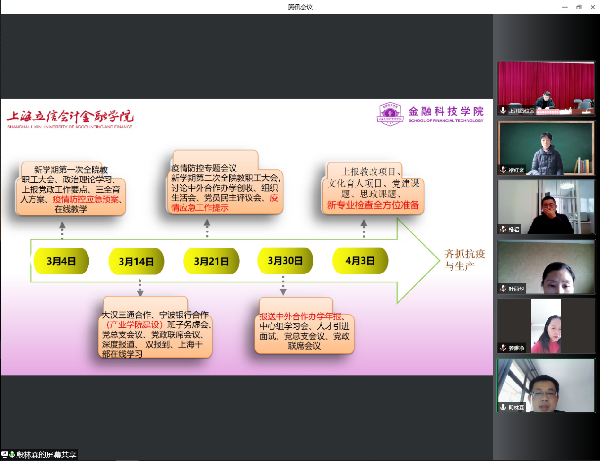600x461 pixels.
Task: Click the mic icon on the bottom highlighted speaker tile
Action: click(x=503, y=407)
